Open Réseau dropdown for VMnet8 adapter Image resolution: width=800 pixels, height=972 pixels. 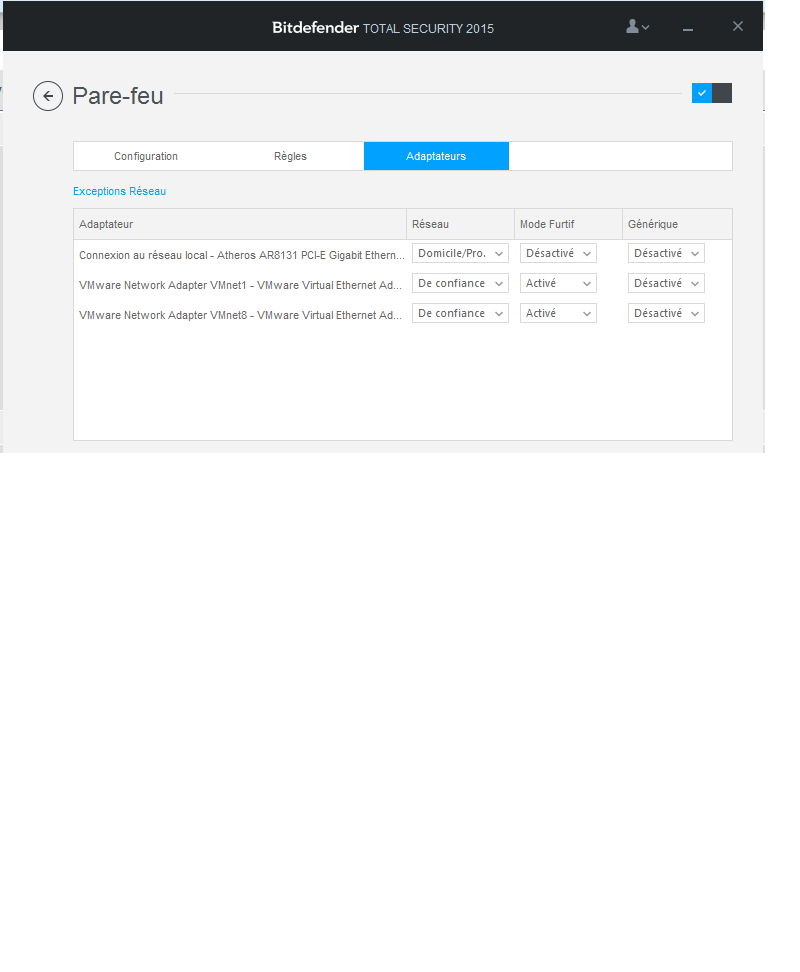[460, 313]
